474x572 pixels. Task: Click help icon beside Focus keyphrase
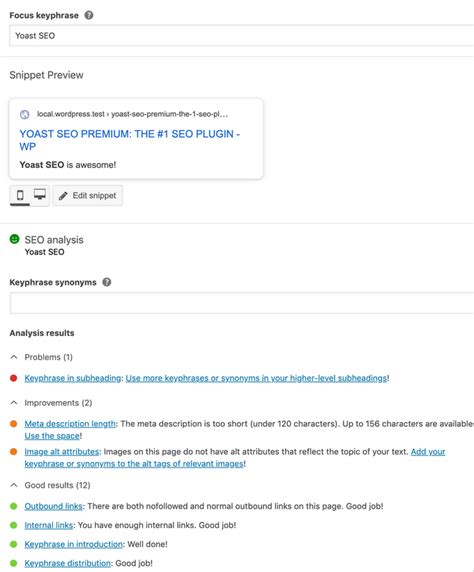(89, 15)
